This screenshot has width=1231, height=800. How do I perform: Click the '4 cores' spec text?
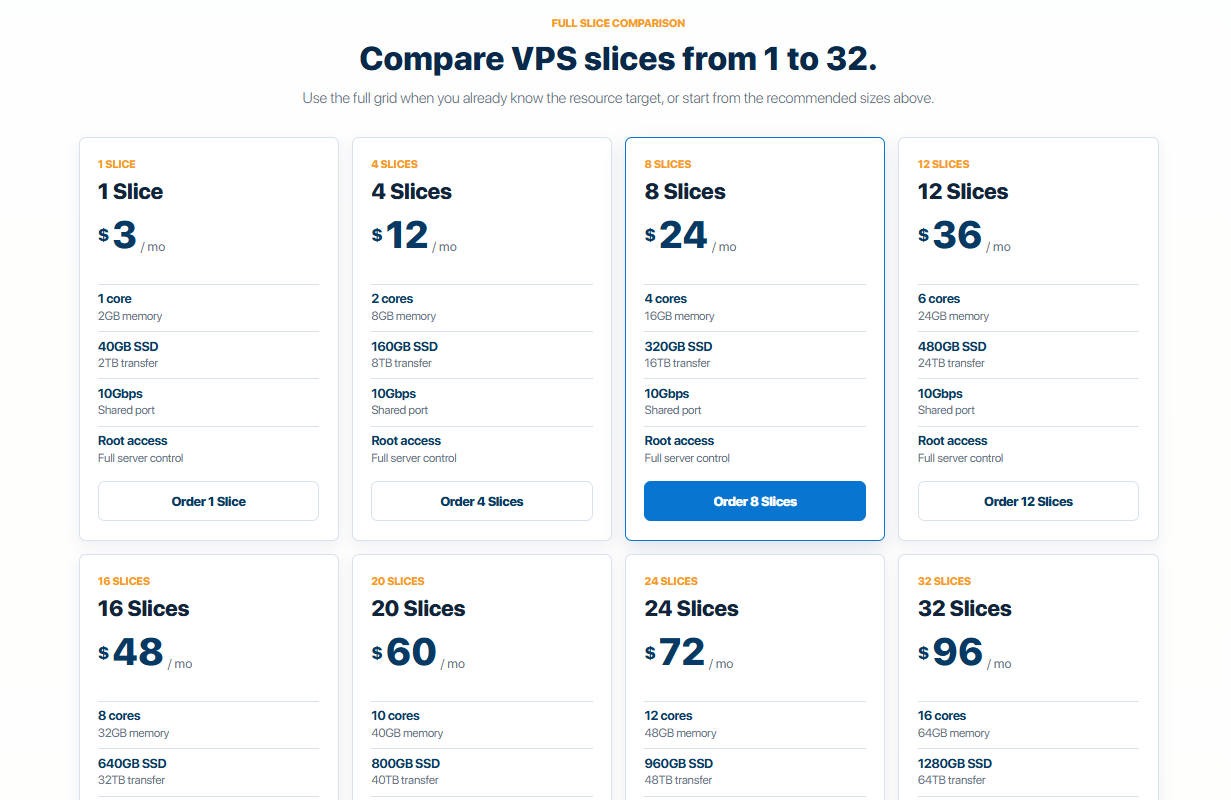tap(666, 299)
